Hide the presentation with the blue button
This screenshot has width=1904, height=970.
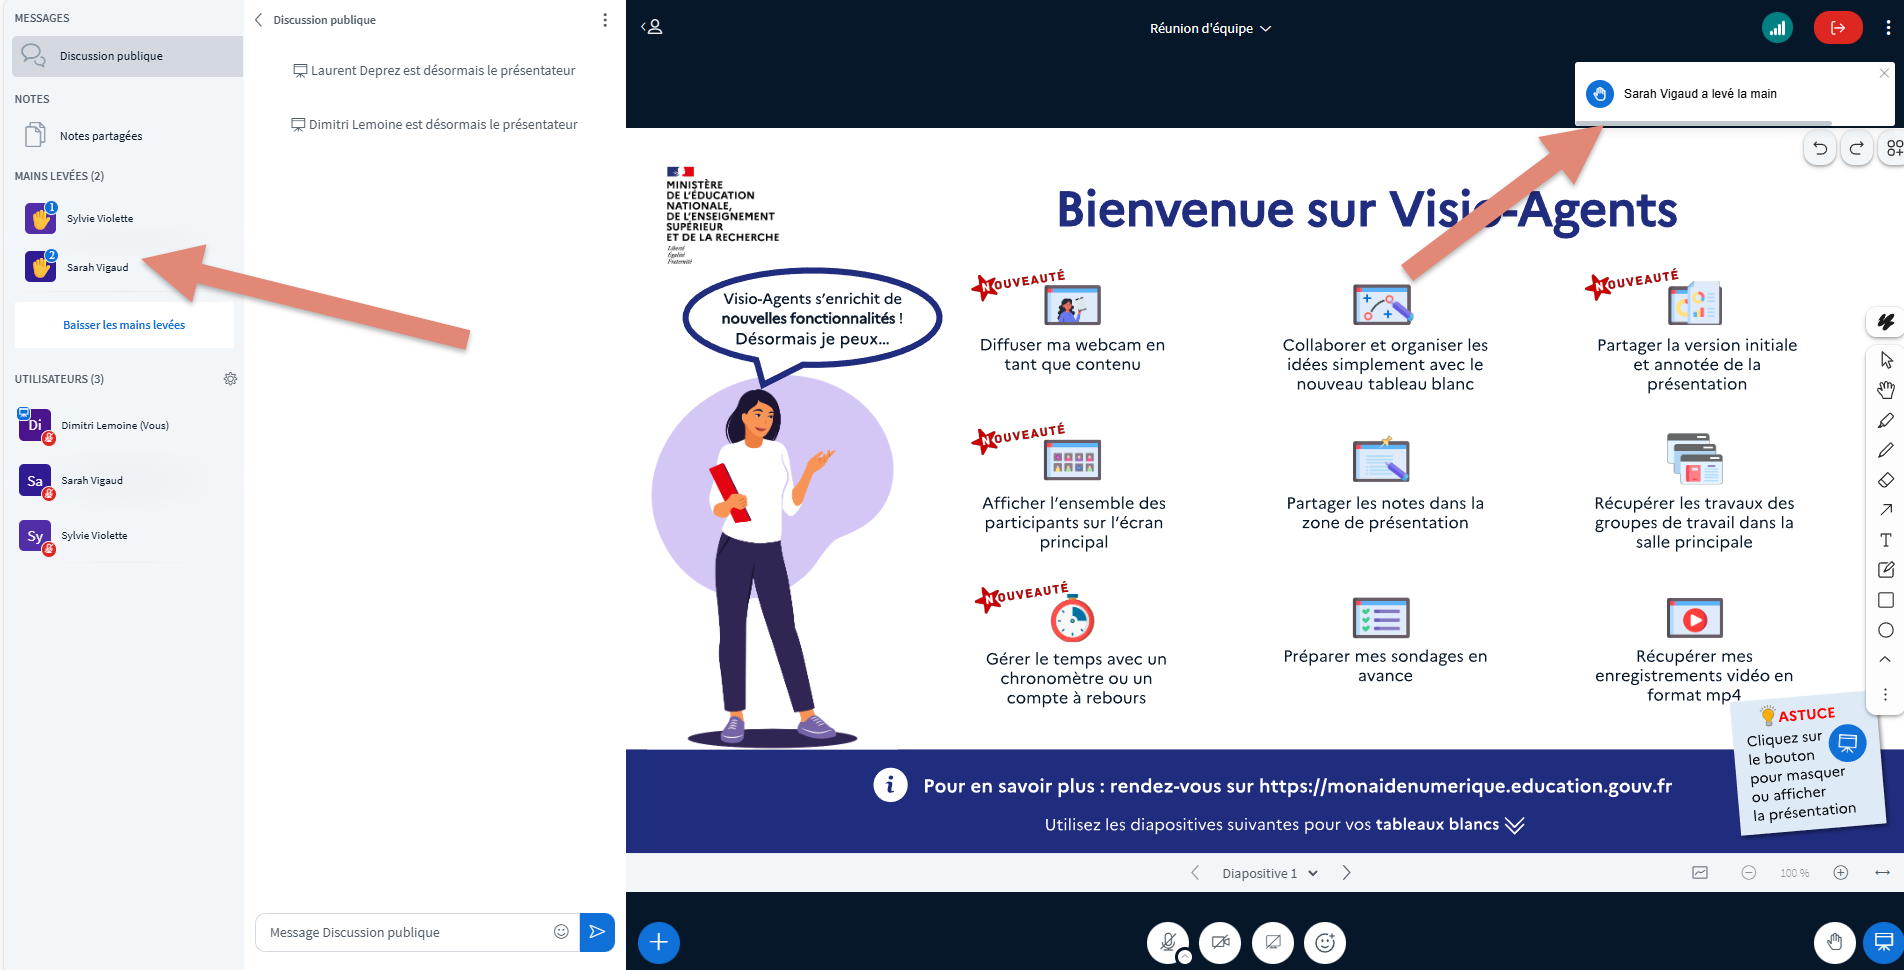tap(1883, 942)
